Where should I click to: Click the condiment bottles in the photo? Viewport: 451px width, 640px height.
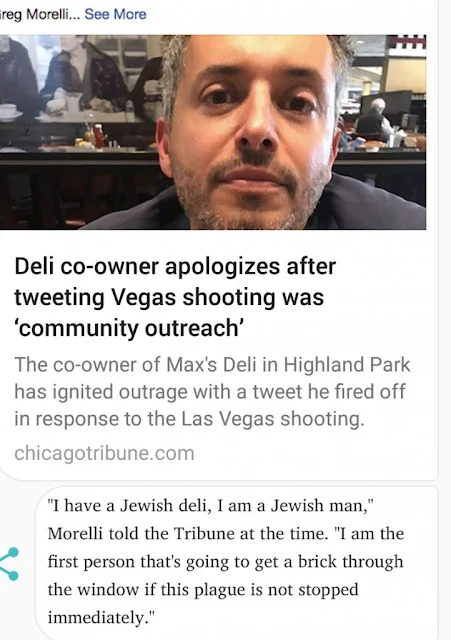click(x=94, y=136)
